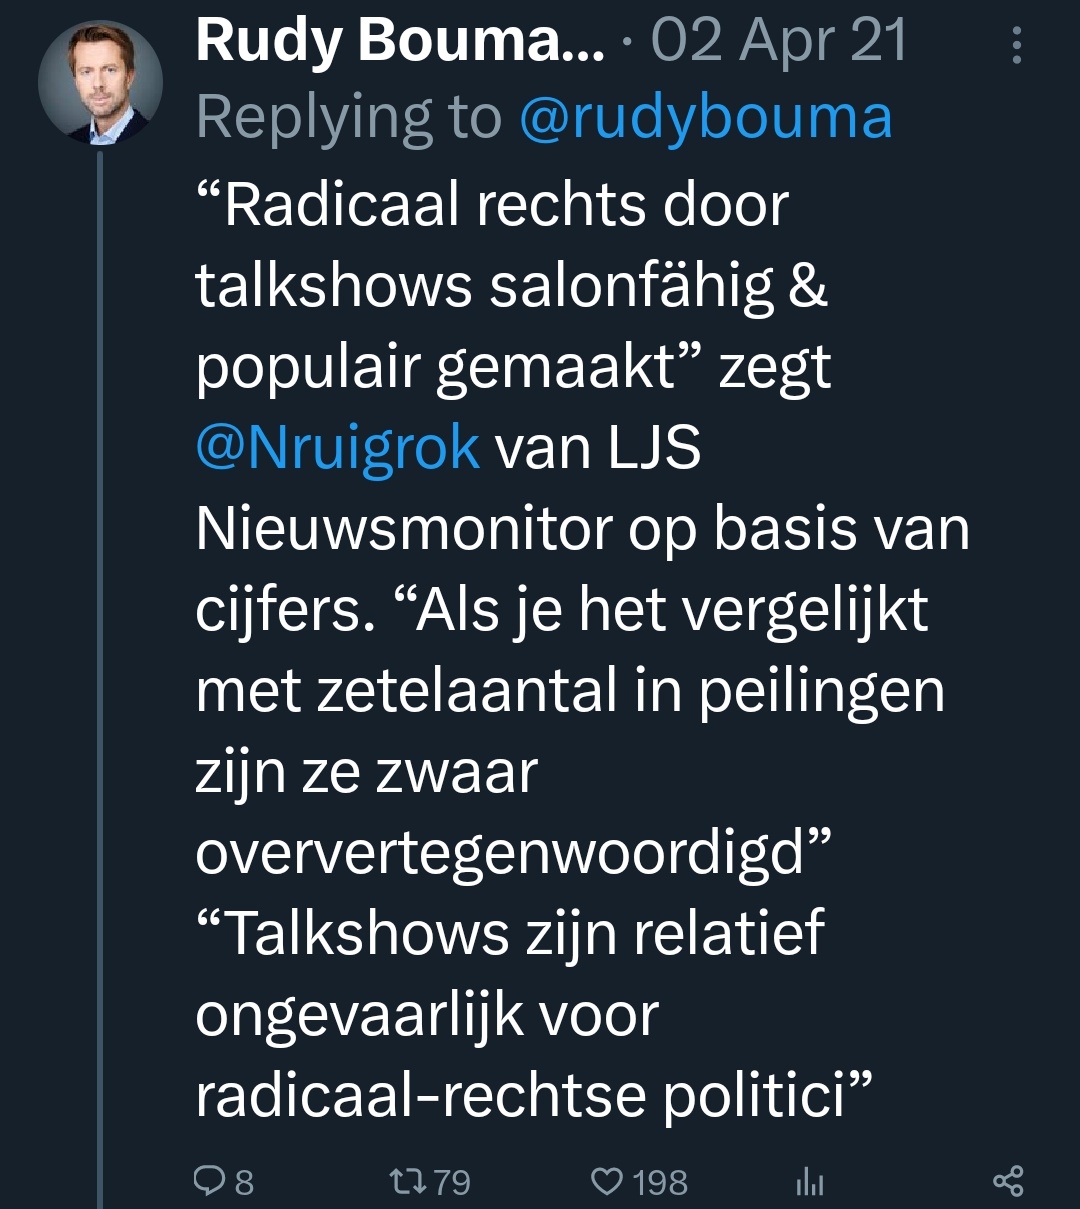
Task: Click the reply count 8
Action: point(243,1183)
